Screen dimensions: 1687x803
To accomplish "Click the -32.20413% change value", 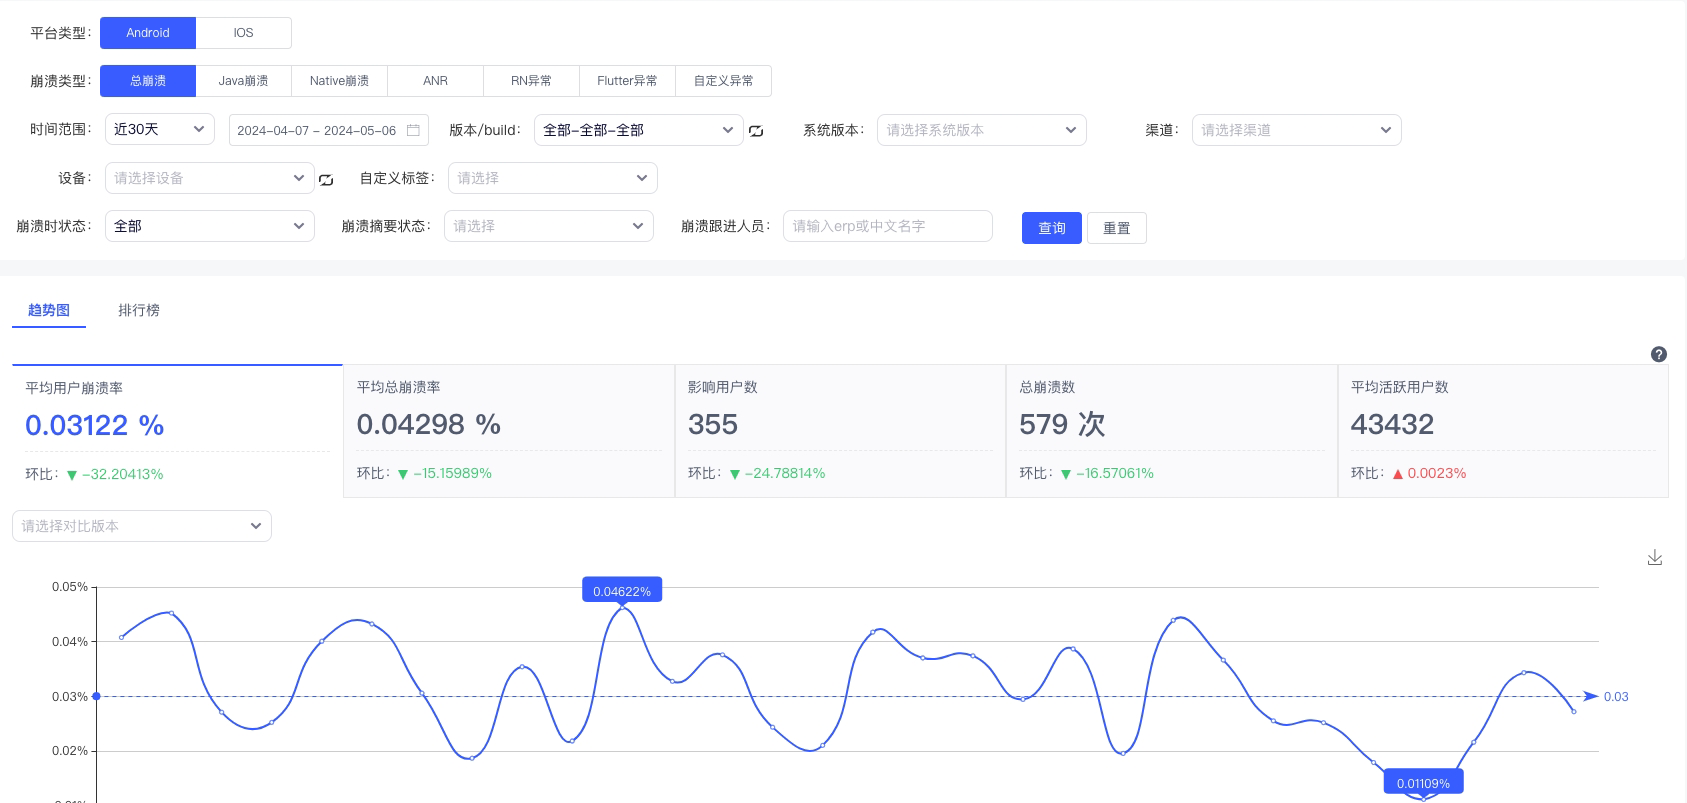I will (122, 474).
